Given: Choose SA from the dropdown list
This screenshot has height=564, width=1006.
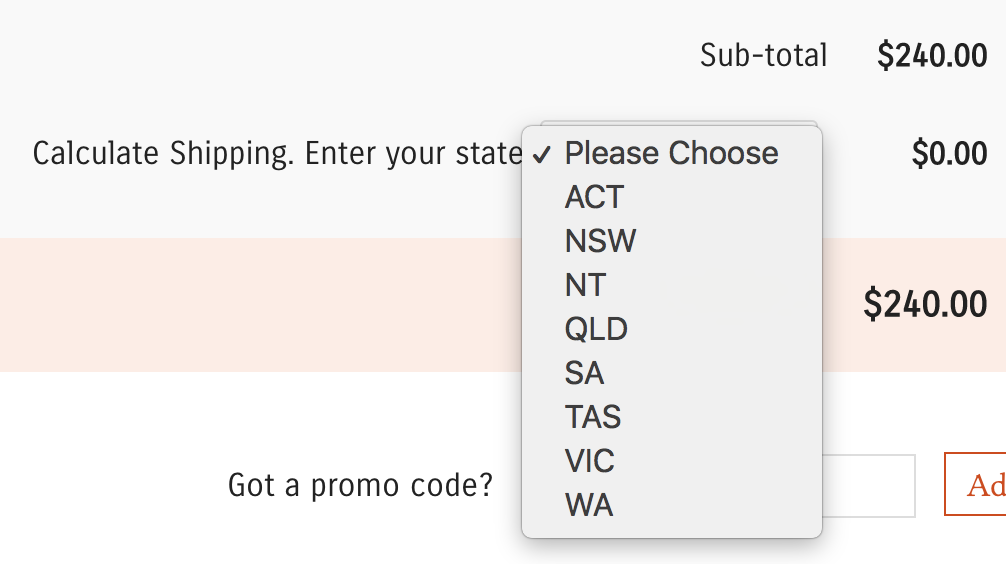Looking at the screenshot, I should 584,373.
